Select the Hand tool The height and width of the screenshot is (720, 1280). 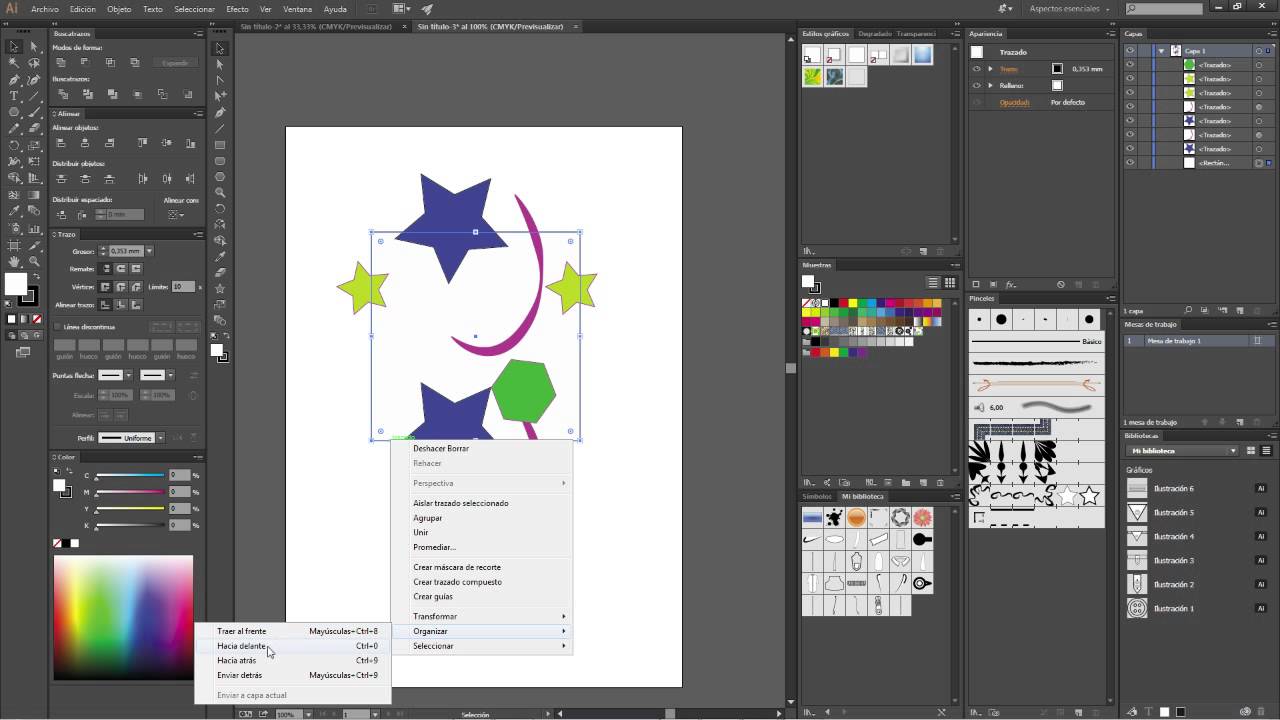tap(14, 261)
